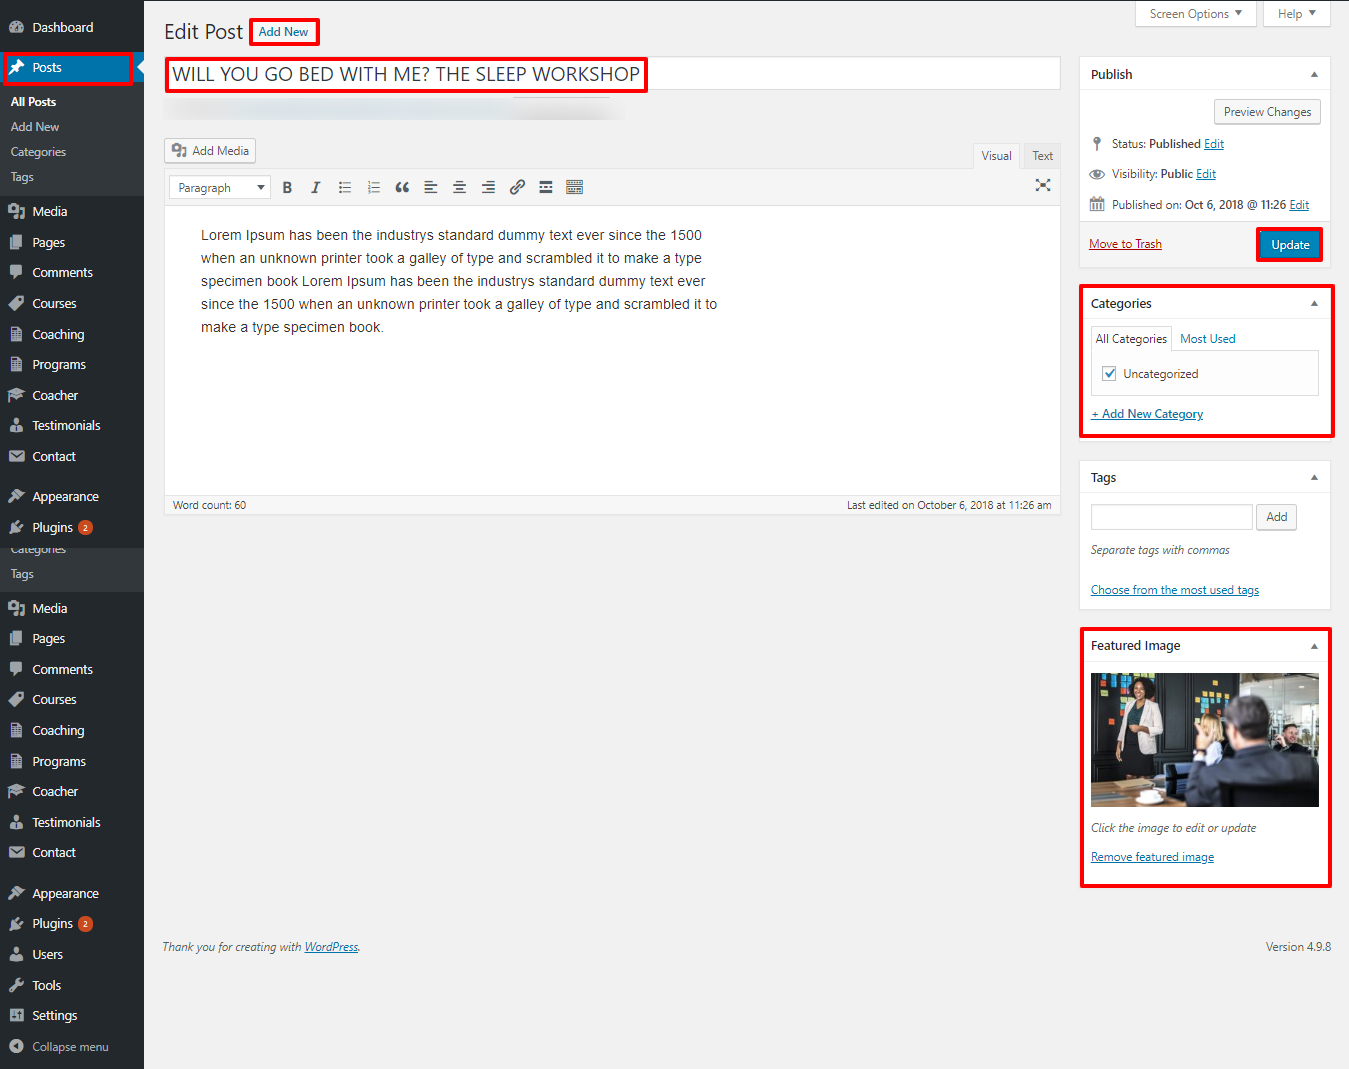This screenshot has width=1349, height=1069.
Task: Focus the Tags input field
Action: (x=1171, y=517)
